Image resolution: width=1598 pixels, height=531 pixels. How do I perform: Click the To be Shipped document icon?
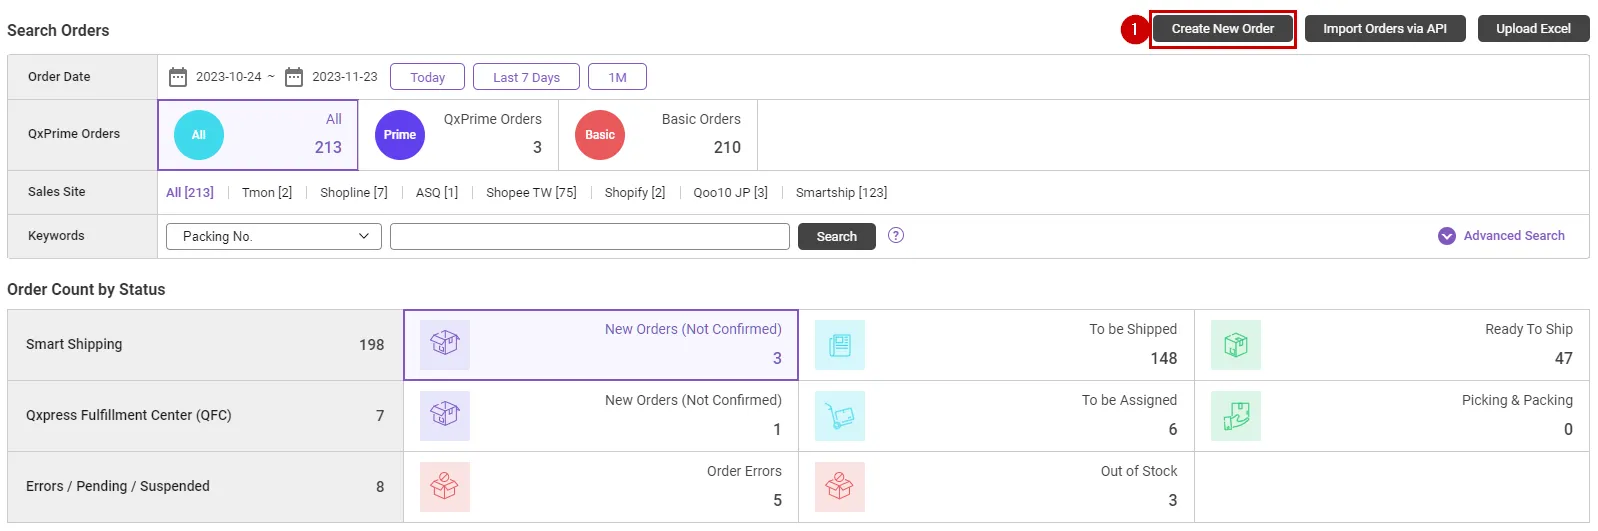(840, 345)
